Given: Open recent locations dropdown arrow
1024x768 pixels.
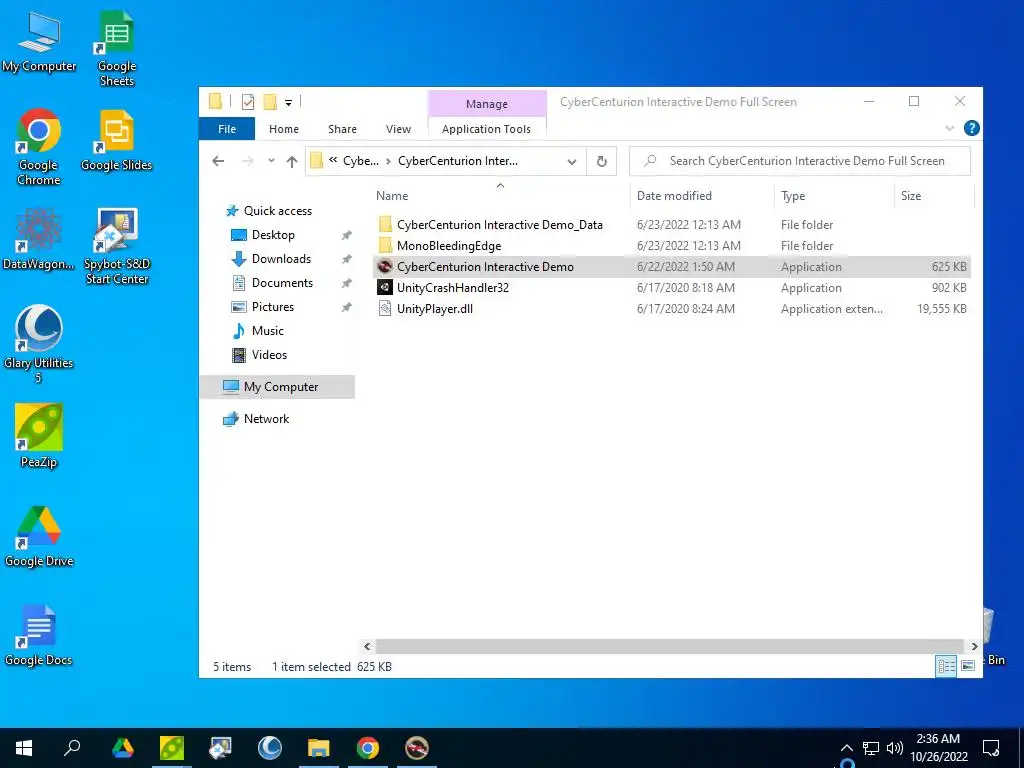Looking at the screenshot, I should 271,161.
